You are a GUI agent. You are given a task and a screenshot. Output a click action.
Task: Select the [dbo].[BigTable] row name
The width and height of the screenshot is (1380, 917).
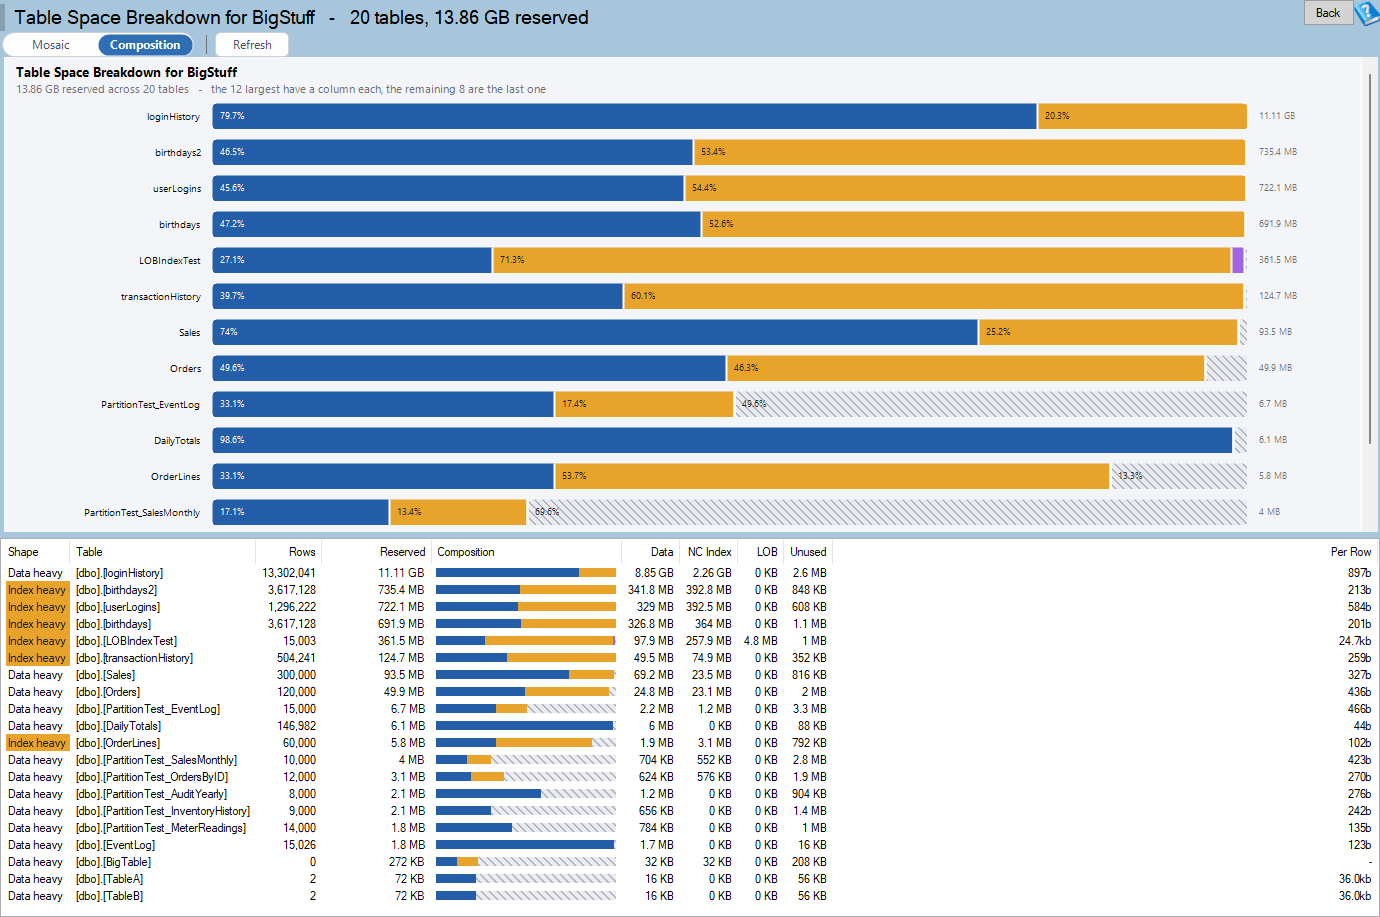click(113, 862)
